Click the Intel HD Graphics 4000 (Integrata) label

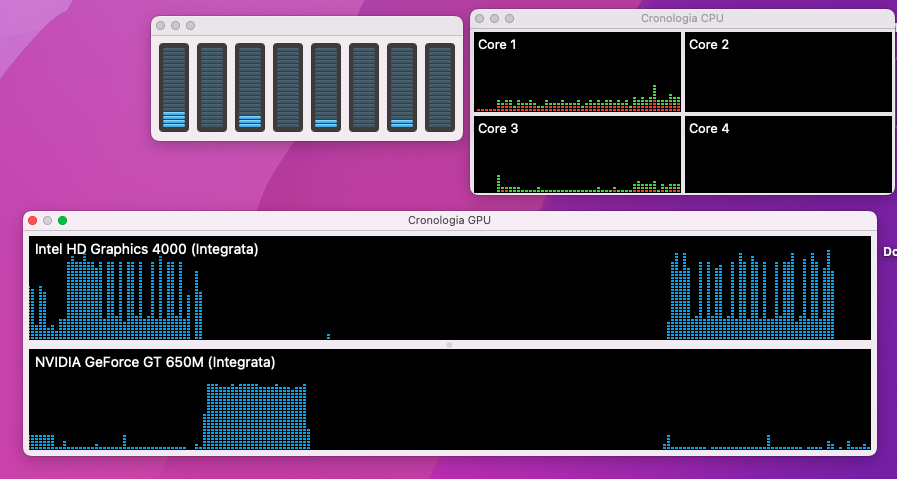coord(146,250)
